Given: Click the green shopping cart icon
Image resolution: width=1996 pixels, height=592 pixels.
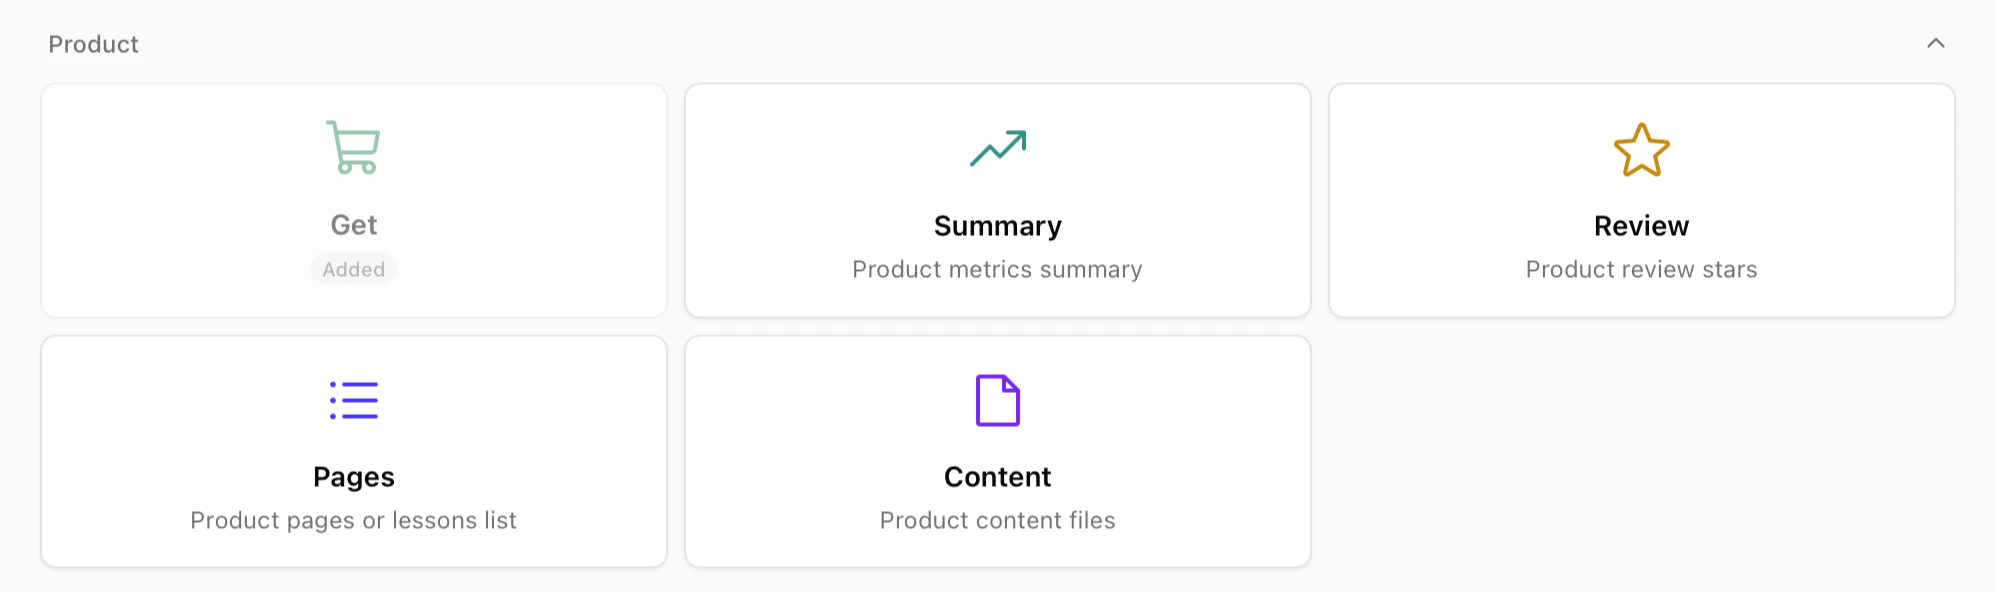Looking at the screenshot, I should click(x=352, y=148).
